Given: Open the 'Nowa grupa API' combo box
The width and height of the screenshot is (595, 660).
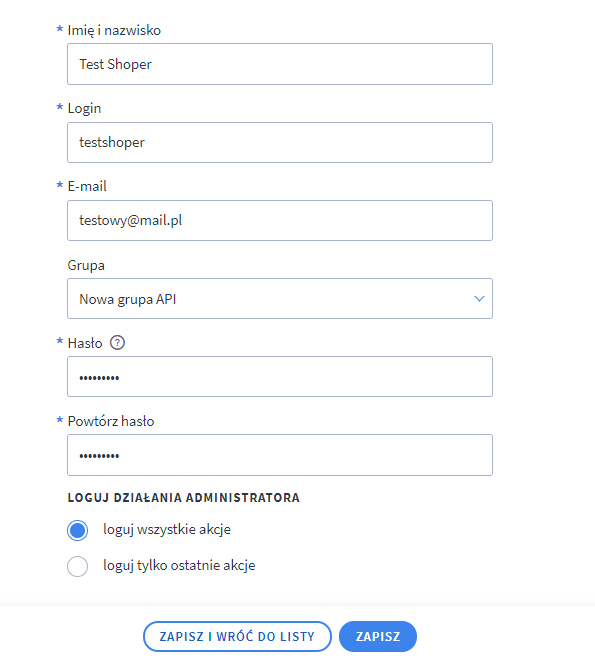Looking at the screenshot, I should [x=280, y=298].
